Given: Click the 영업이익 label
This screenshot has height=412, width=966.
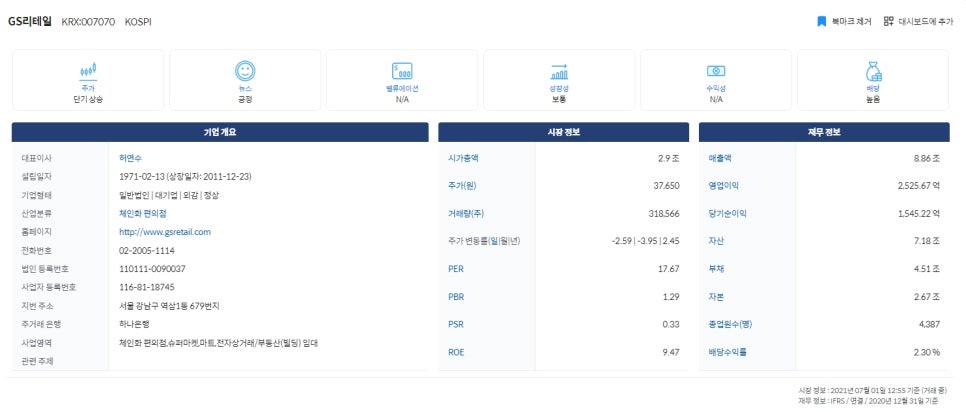Looking at the screenshot, I should coord(724,186).
